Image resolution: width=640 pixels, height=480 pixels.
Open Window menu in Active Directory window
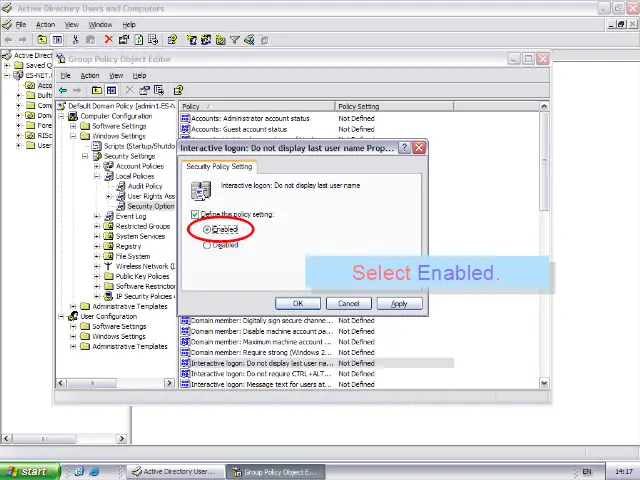tap(100, 24)
